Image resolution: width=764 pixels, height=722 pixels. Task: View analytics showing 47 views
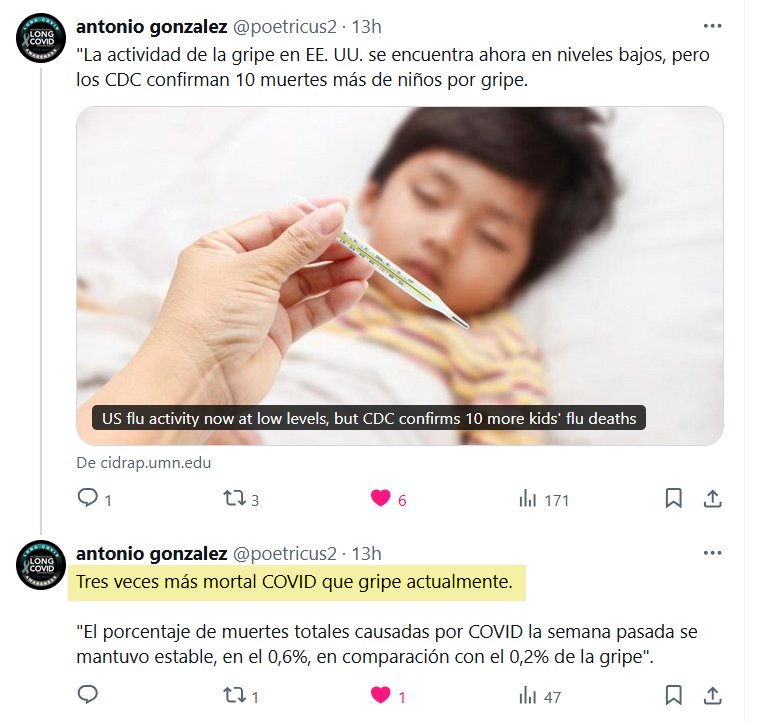[x=540, y=696]
